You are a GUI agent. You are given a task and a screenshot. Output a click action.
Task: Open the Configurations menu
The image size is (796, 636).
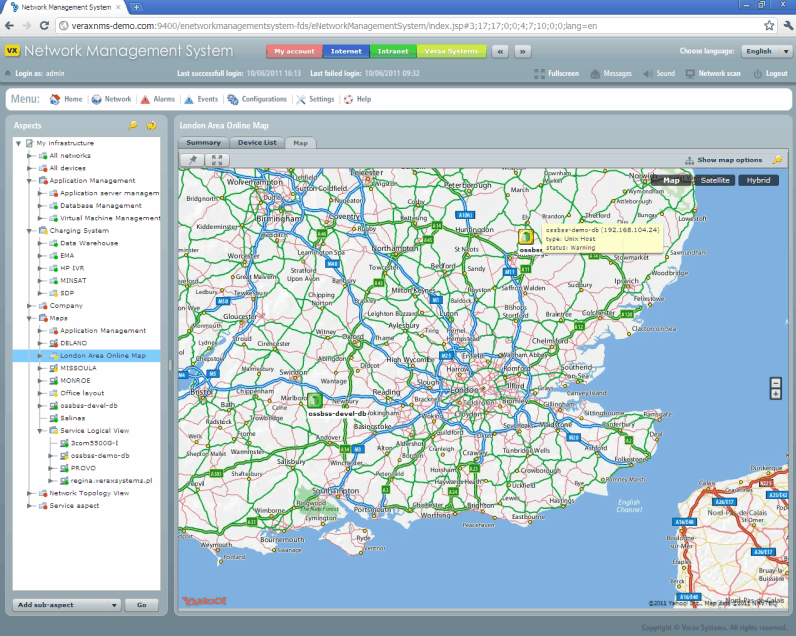pyautogui.click(x=257, y=99)
